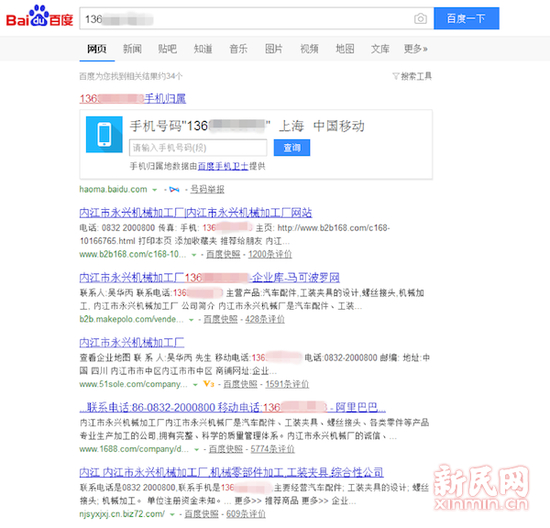Open the 阿里巴巴 result title

pyautogui.click(x=232, y=408)
